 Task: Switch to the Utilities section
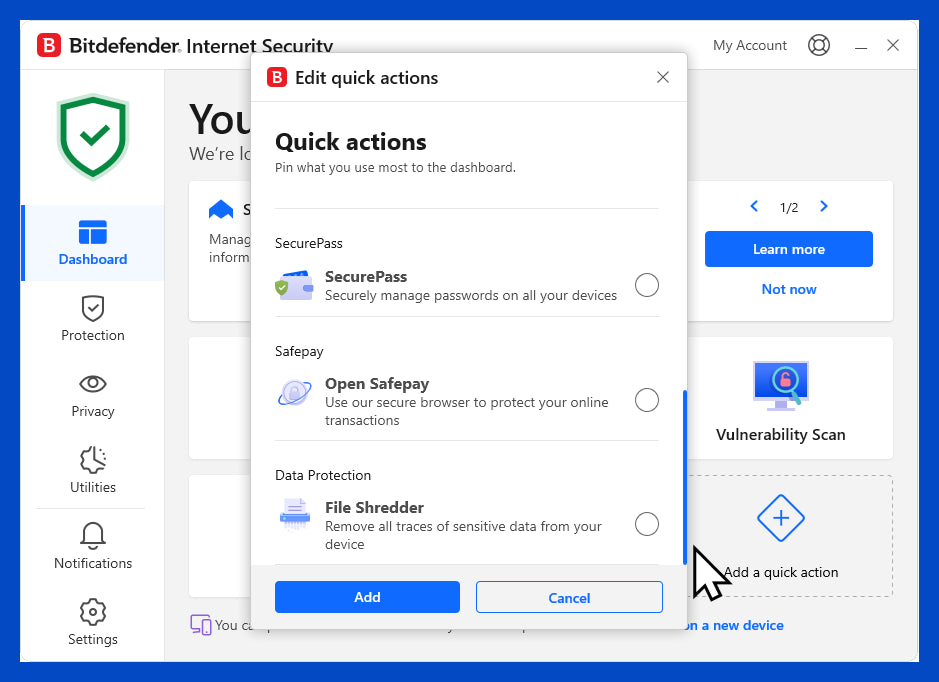pyautogui.click(x=93, y=470)
